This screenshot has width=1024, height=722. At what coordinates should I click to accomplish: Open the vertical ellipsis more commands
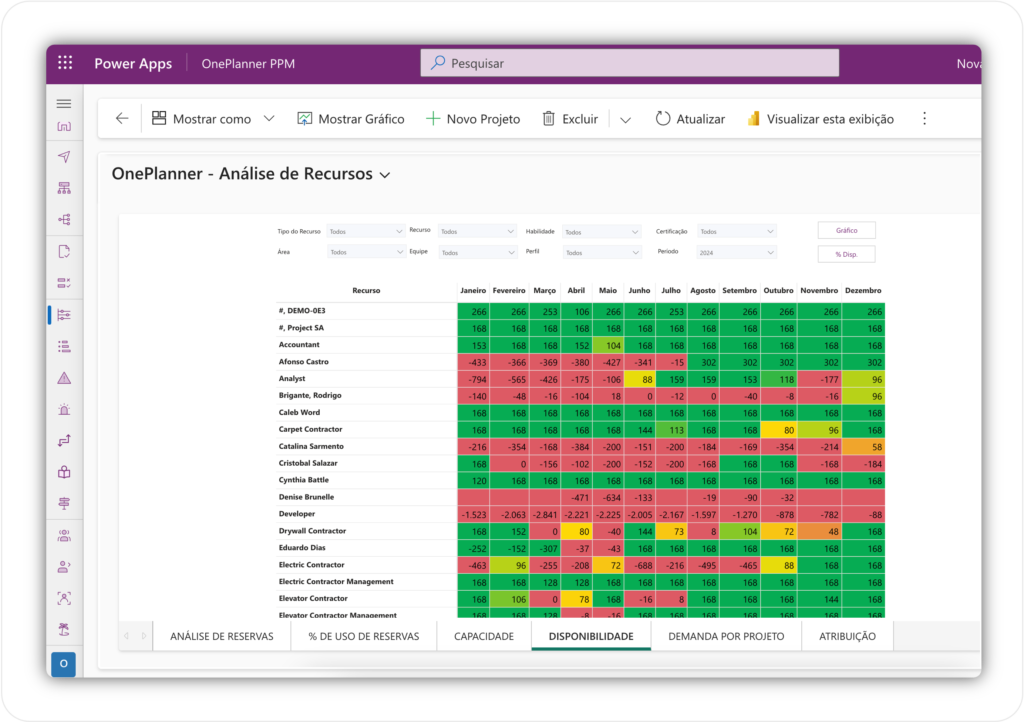point(924,118)
